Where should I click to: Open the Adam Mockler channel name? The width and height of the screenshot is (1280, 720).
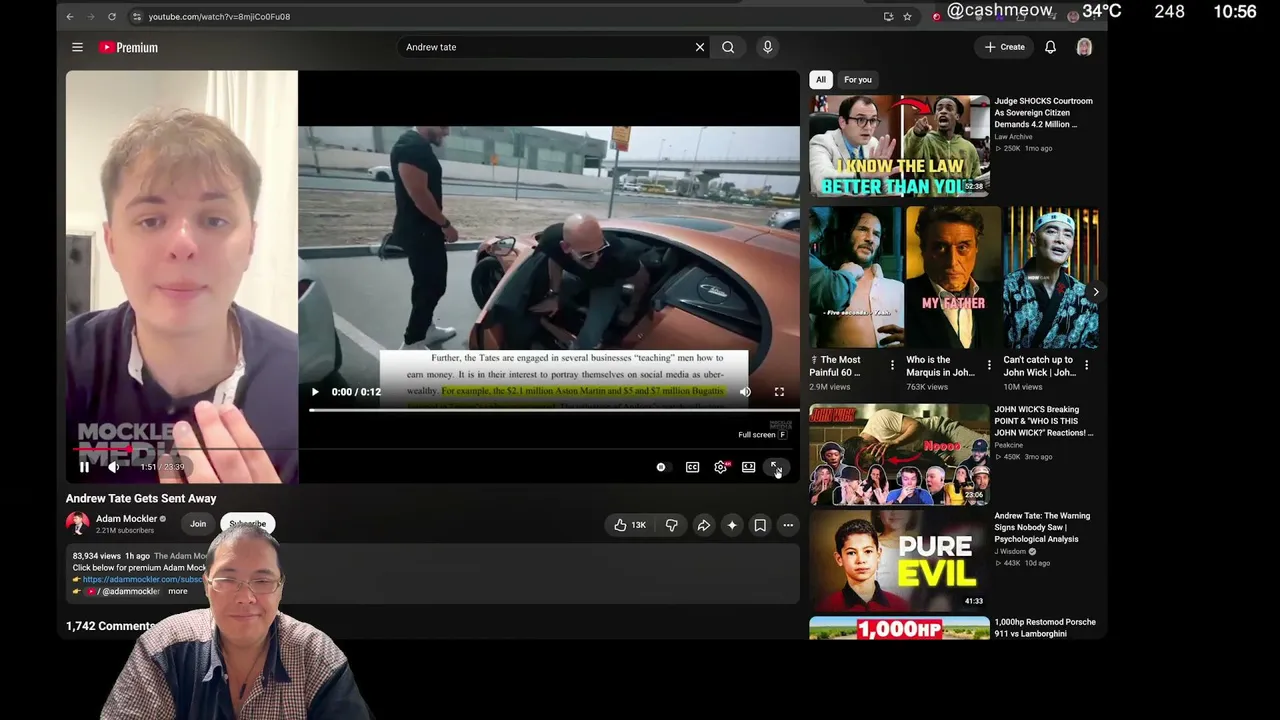126,519
